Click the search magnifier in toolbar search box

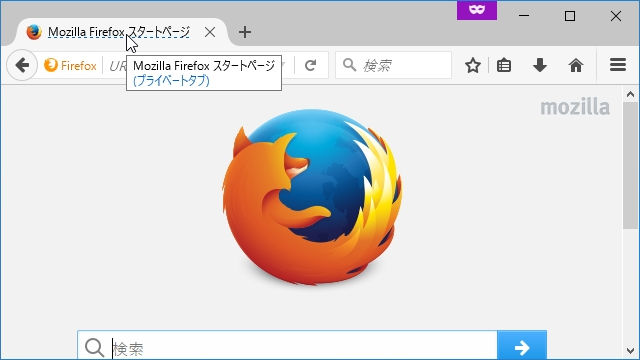(349, 64)
